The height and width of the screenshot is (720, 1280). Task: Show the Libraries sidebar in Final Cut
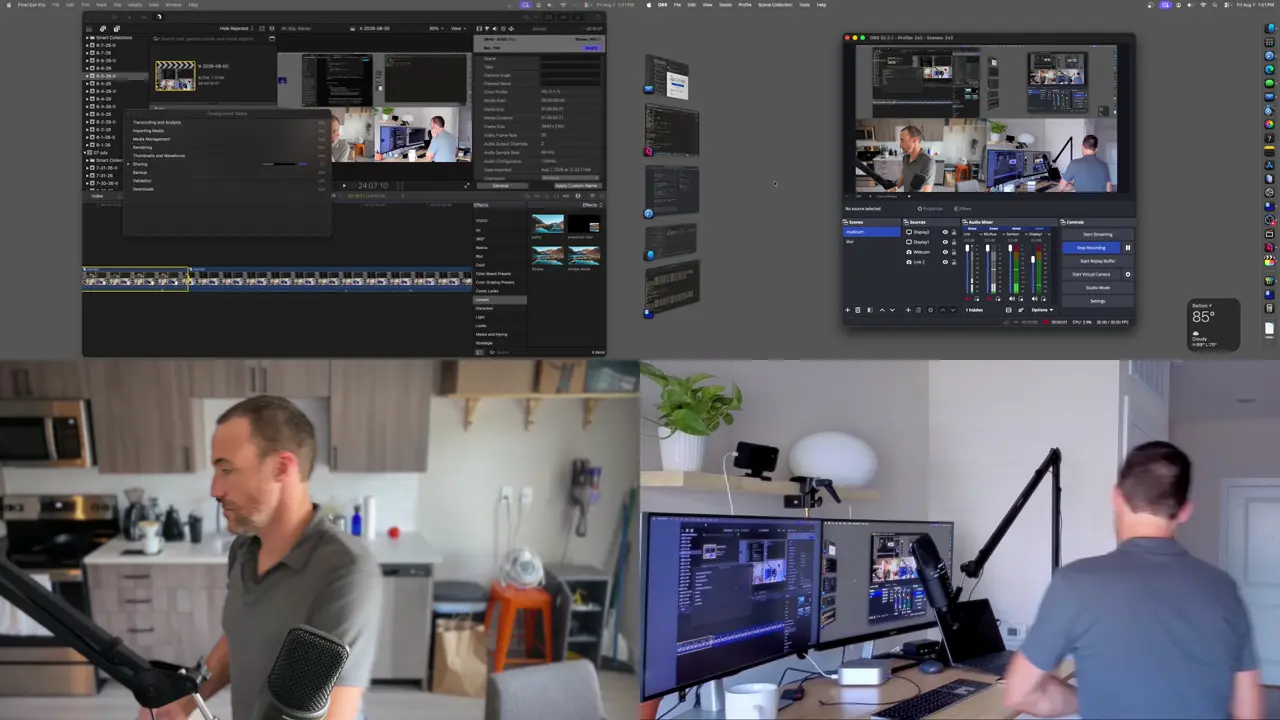pyautogui.click(x=88, y=28)
